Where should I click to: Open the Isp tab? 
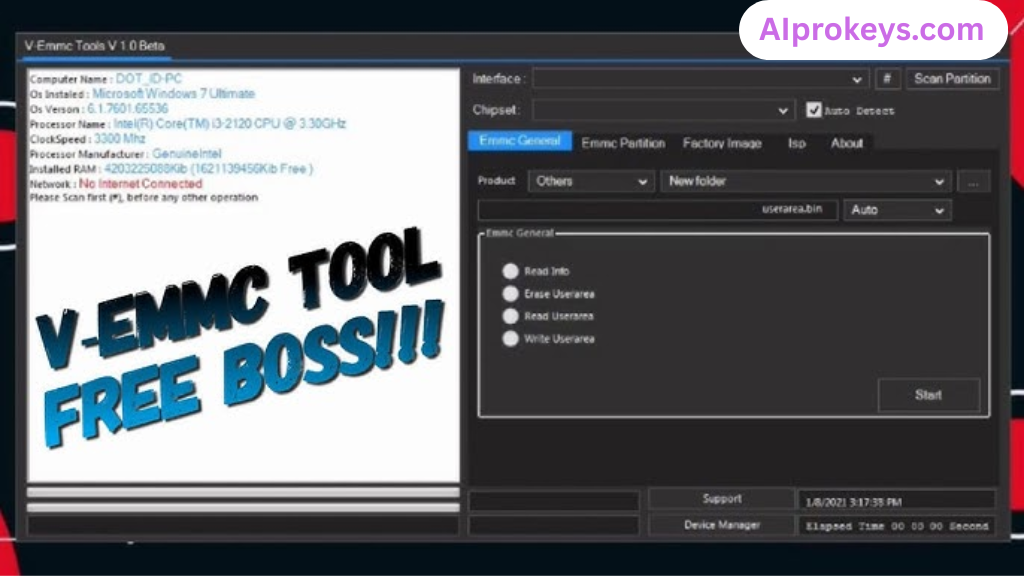pos(797,143)
